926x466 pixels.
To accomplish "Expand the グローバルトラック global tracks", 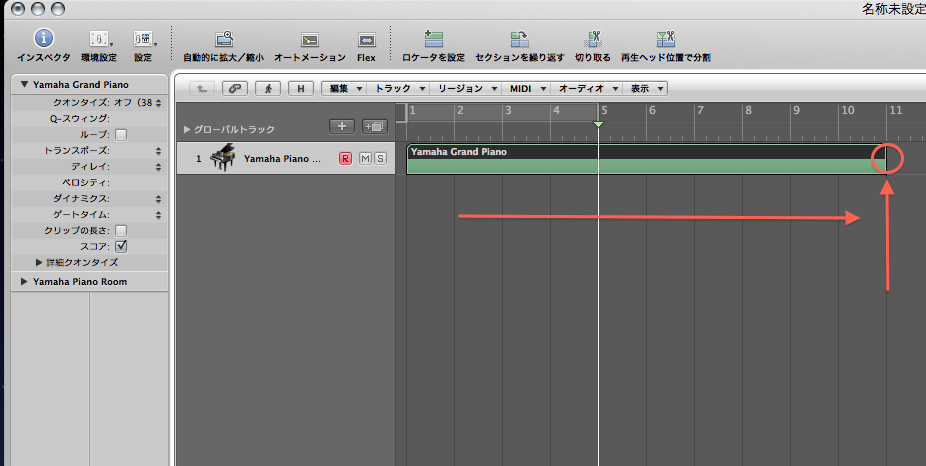I will pyautogui.click(x=187, y=129).
